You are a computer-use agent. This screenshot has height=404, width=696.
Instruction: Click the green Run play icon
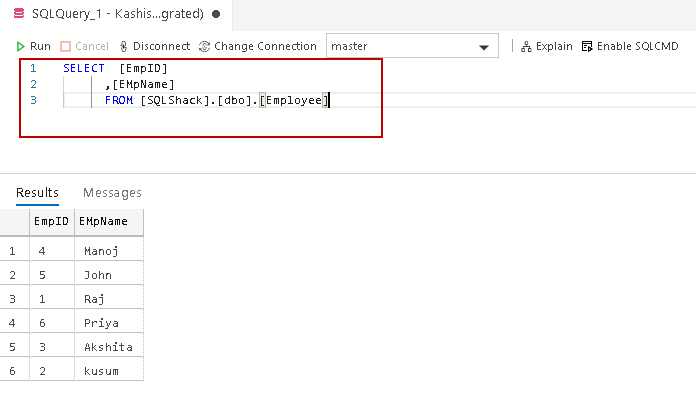(x=20, y=46)
